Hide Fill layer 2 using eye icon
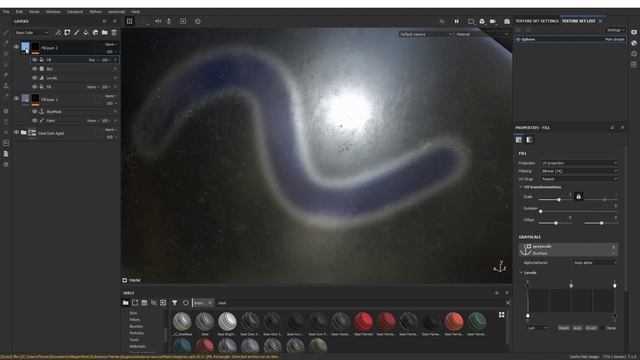Image resolution: width=640 pixels, height=360 pixels. tap(16, 47)
